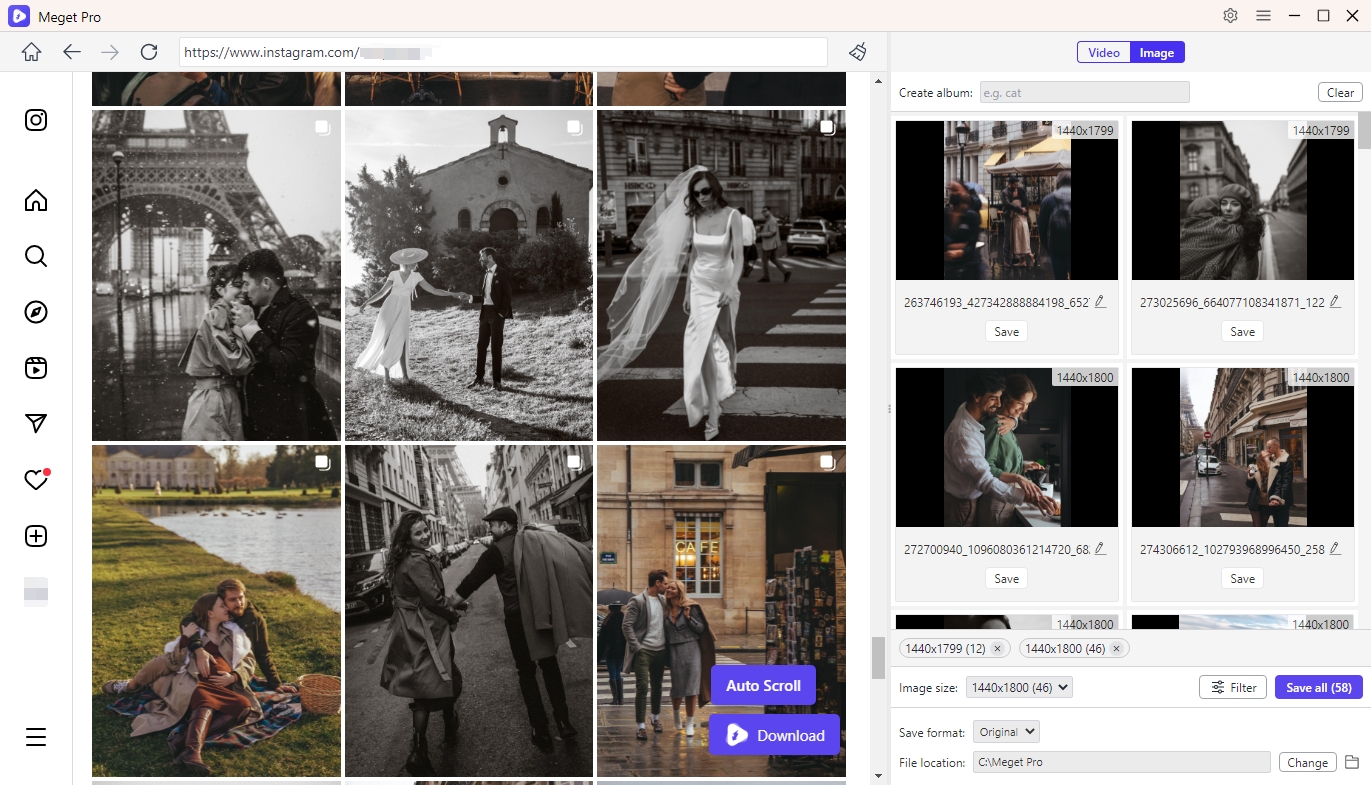Open Messages paper plane icon
1371x785 pixels.
(36, 424)
